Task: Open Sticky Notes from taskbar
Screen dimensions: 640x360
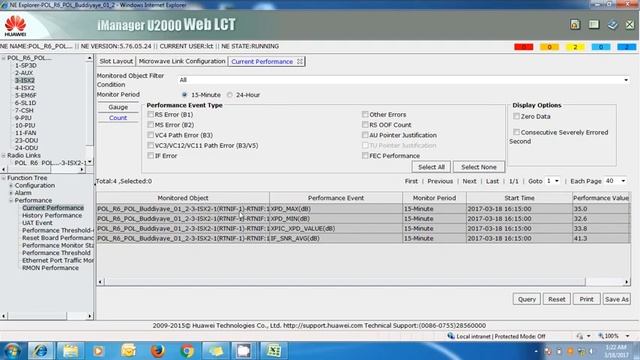Action: click(x=216, y=351)
